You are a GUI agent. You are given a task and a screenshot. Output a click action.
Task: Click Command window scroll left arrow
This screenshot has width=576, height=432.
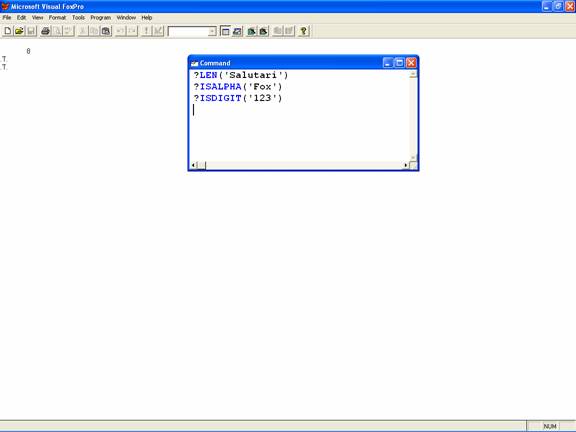point(193,165)
